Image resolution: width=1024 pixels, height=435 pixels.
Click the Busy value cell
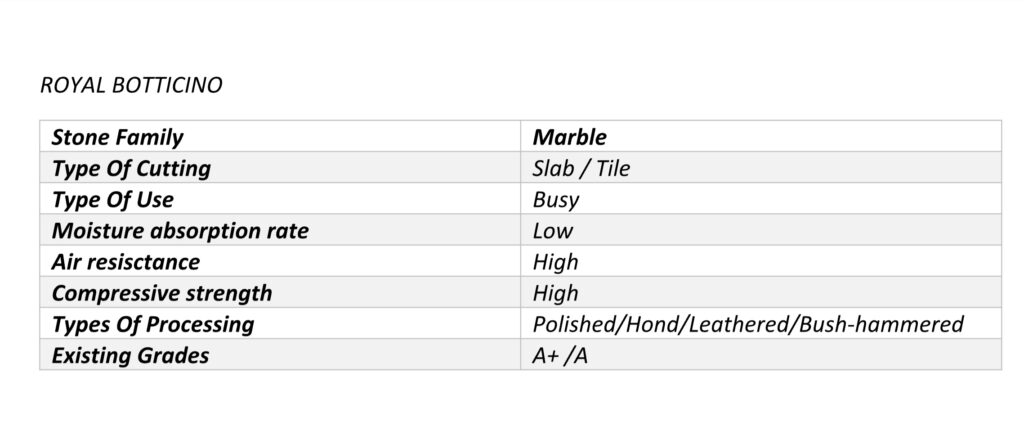[x=556, y=200]
